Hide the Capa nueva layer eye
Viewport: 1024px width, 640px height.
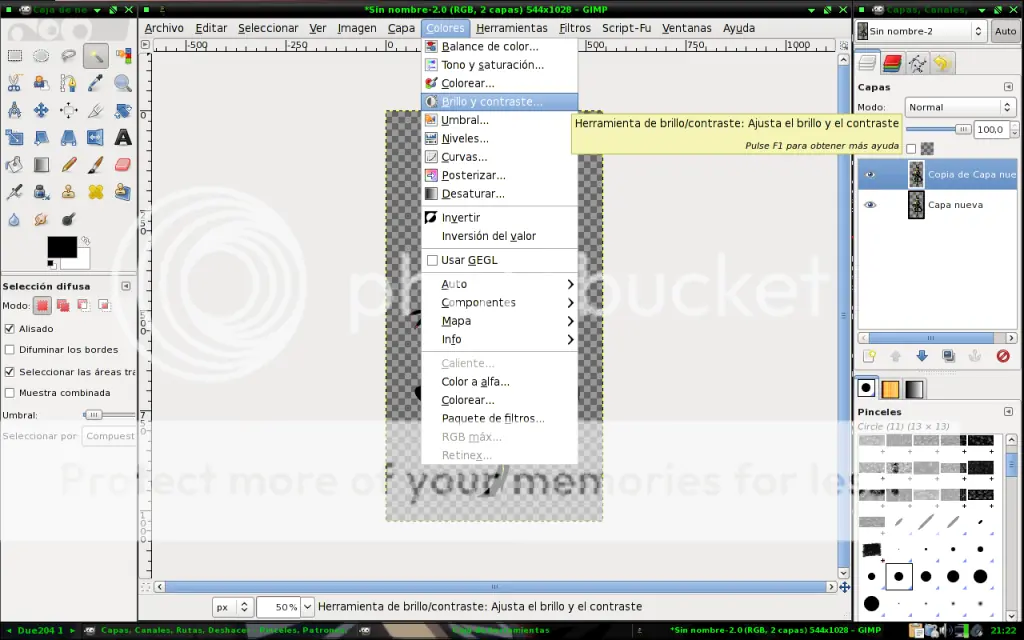pos(870,205)
